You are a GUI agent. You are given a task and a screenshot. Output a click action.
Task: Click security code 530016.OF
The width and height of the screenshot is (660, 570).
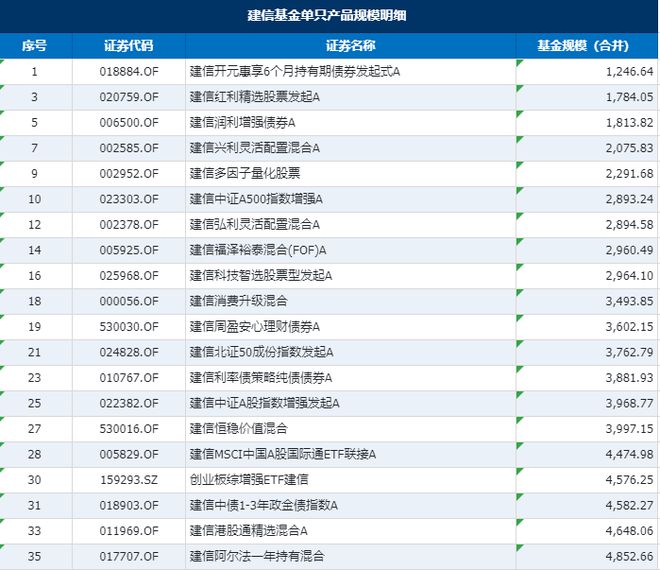(129, 429)
